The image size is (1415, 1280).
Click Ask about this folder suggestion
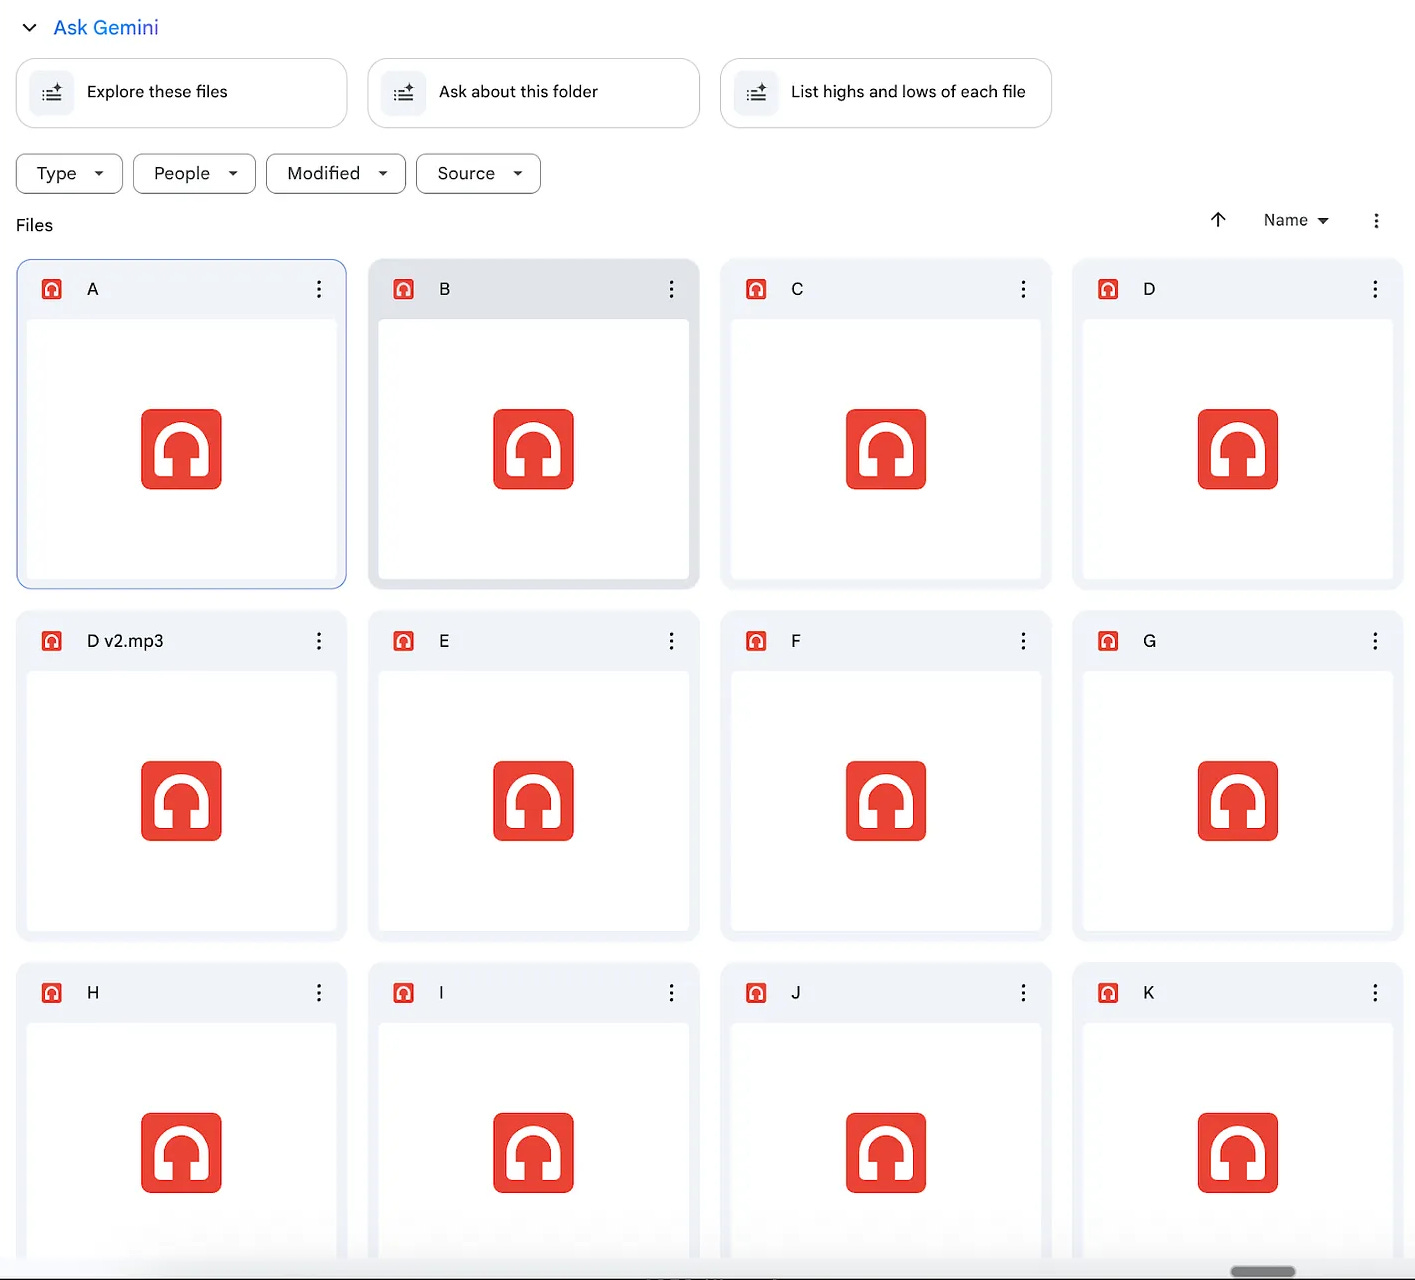click(533, 93)
